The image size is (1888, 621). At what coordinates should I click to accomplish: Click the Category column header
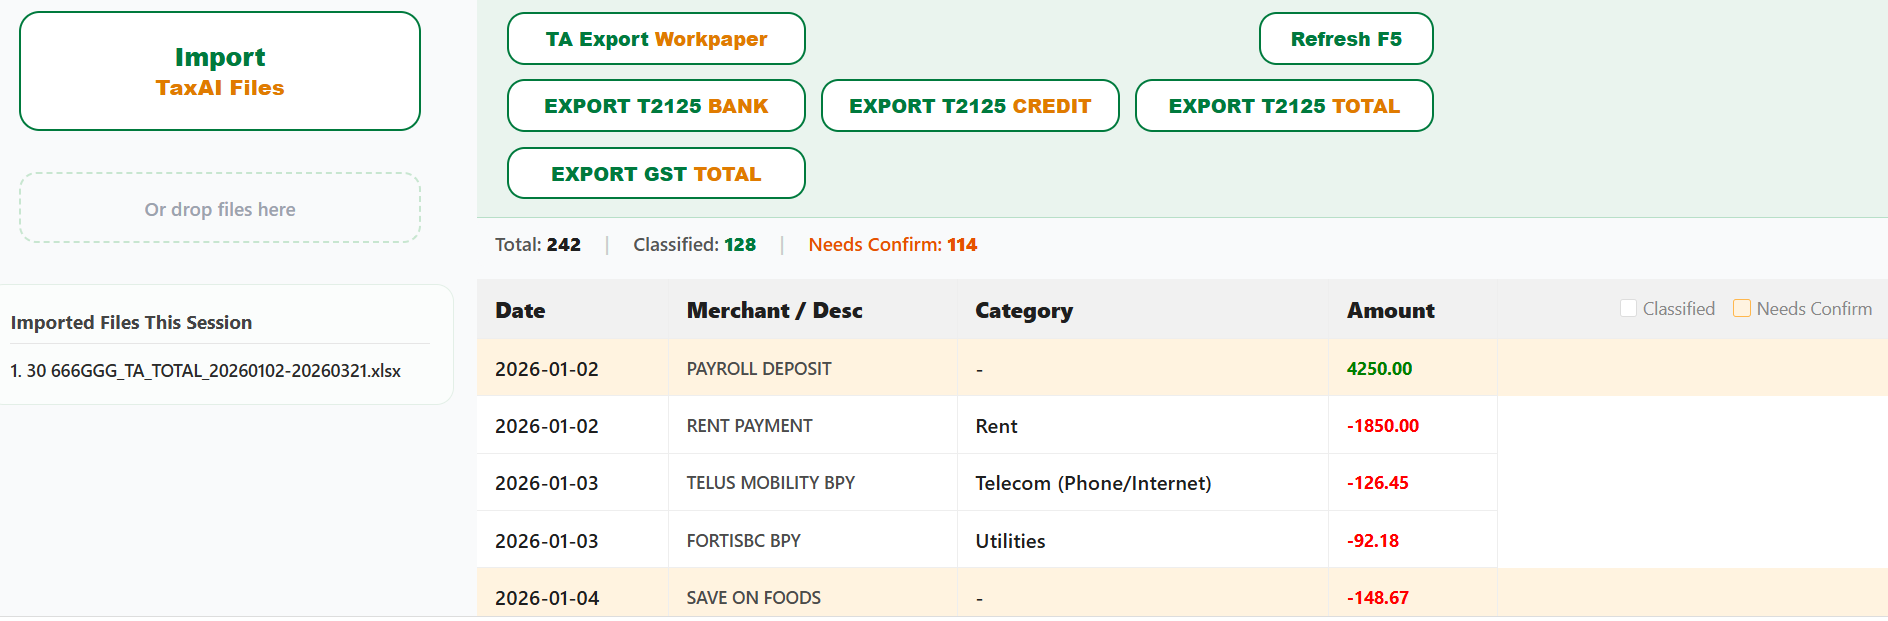pos(1023,311)
